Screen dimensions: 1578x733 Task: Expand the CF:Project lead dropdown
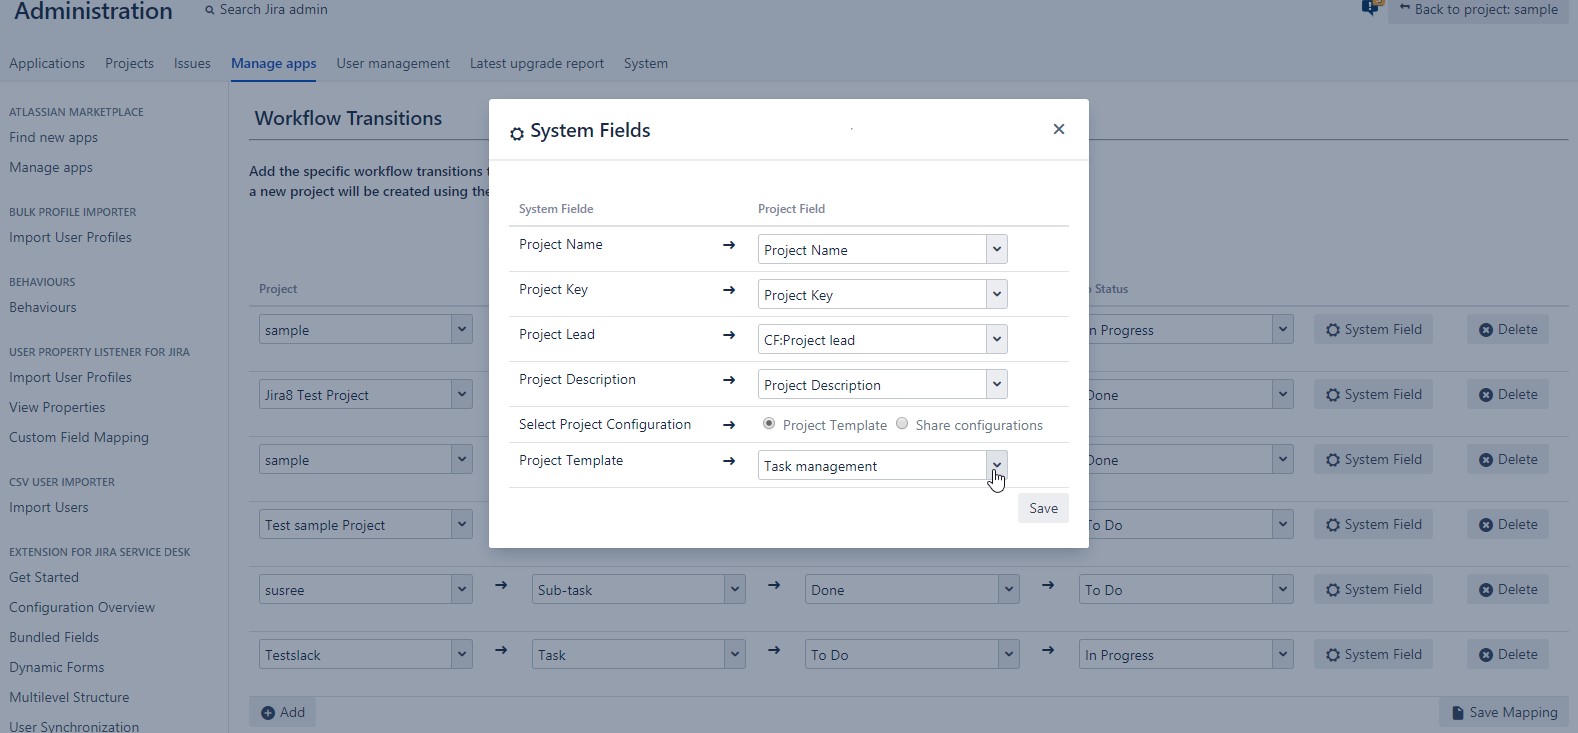tap(882, 339)
